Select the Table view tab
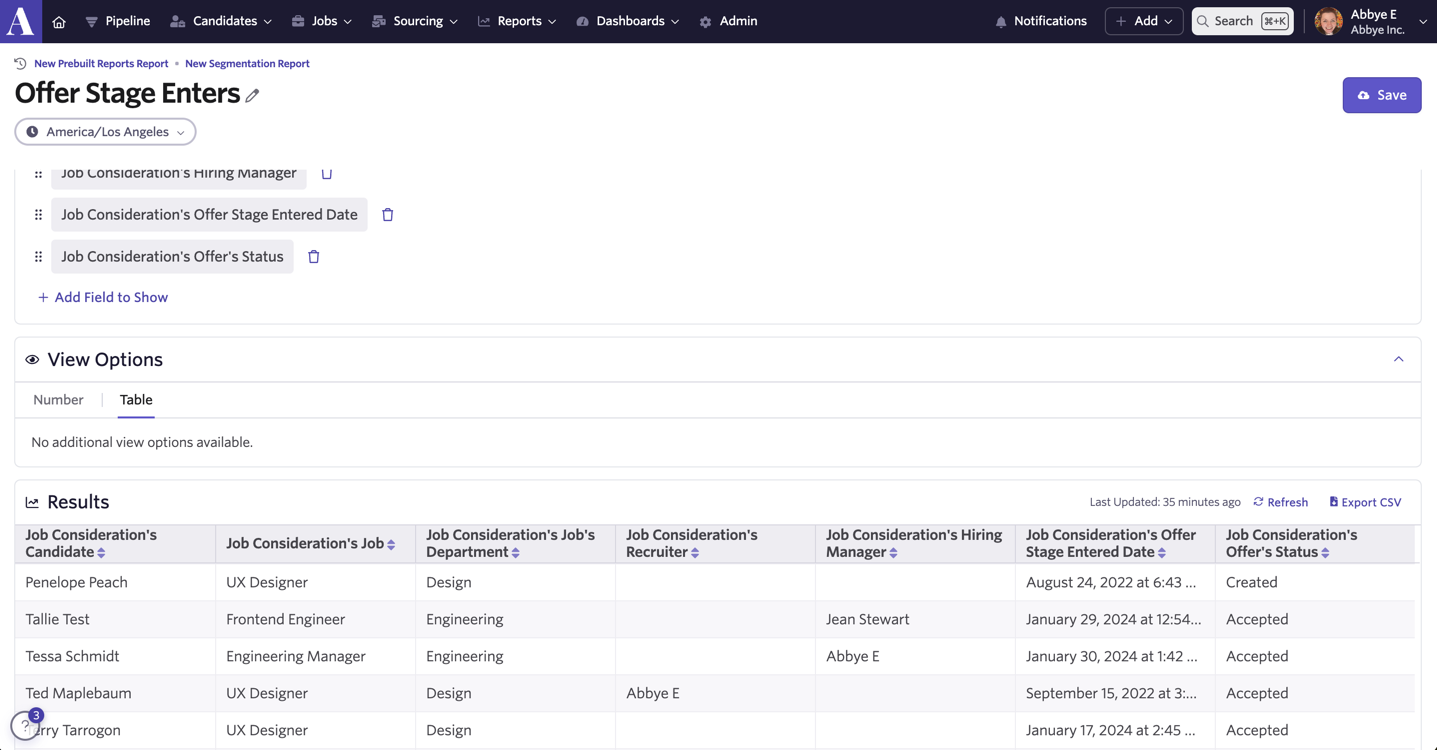1437x750 pixels. (x=136, y=400)
